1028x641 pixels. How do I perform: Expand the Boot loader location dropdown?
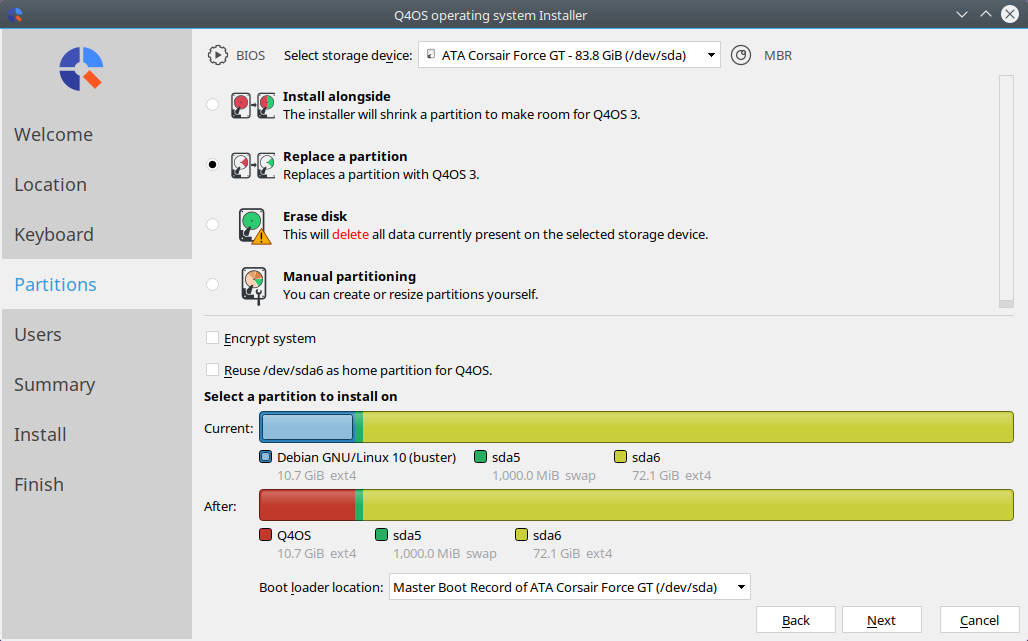[x=570, y=587]
